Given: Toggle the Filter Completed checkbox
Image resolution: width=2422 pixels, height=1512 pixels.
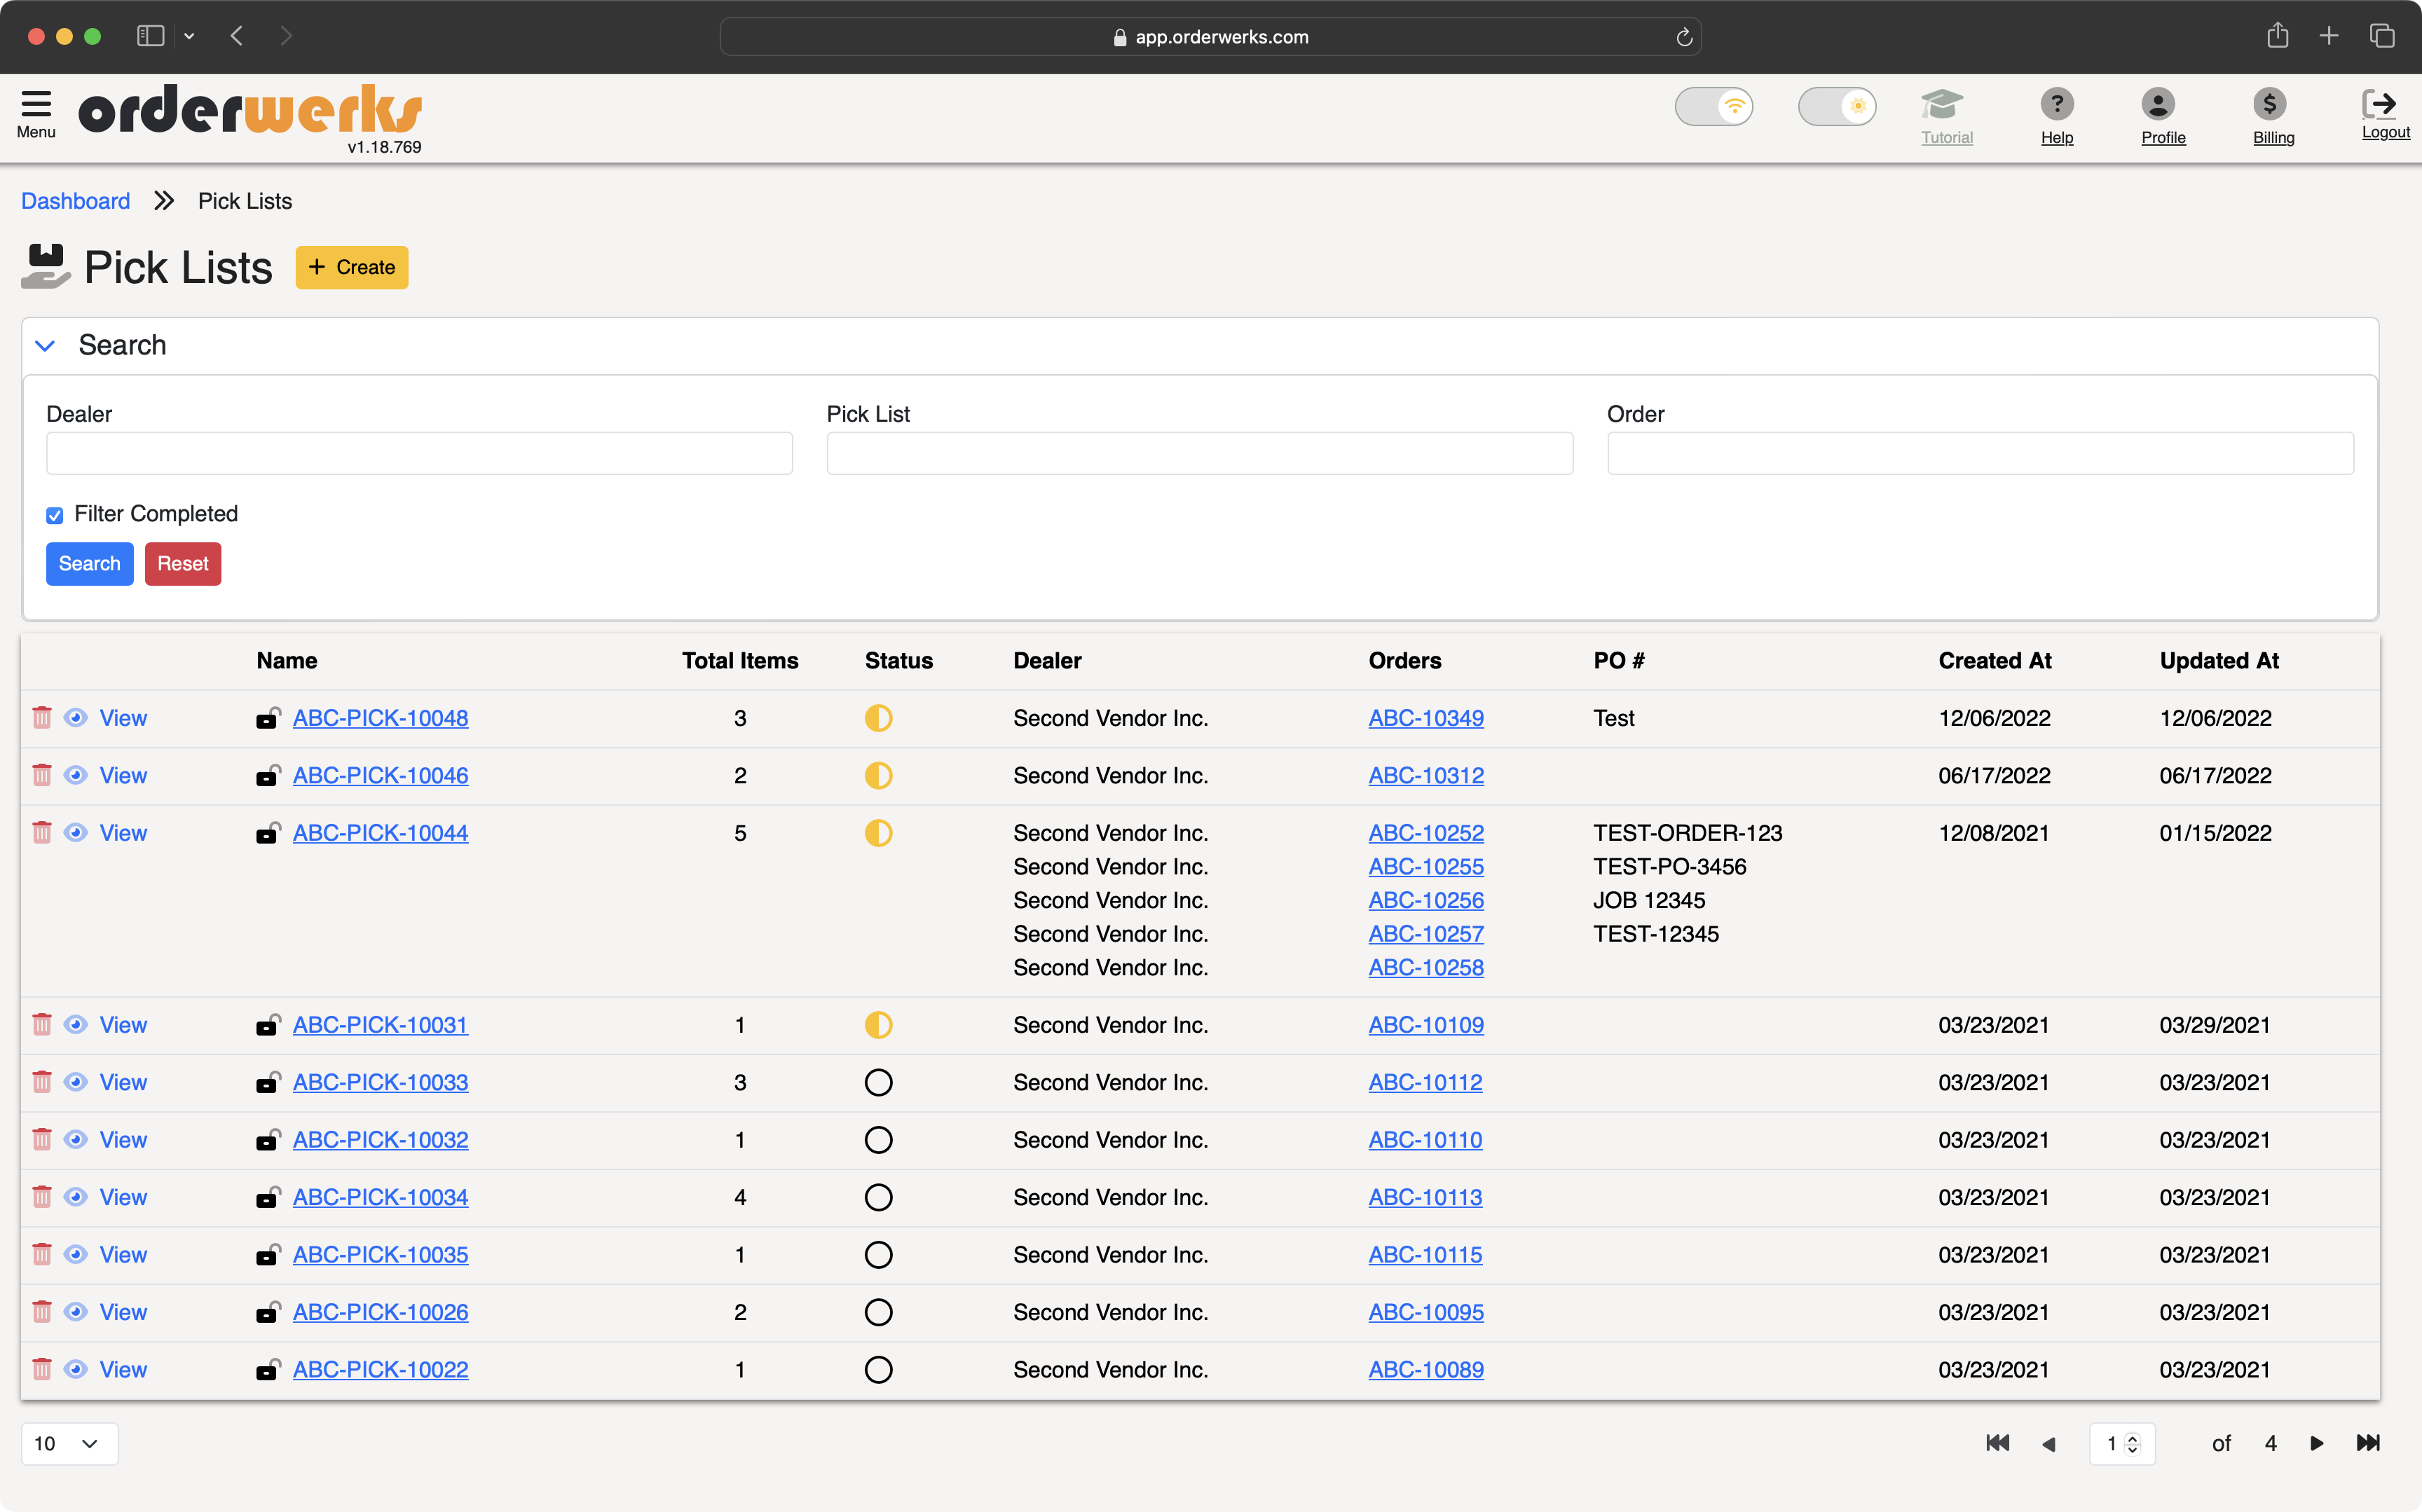Looking at the screenshot, I should click(55, 515).
